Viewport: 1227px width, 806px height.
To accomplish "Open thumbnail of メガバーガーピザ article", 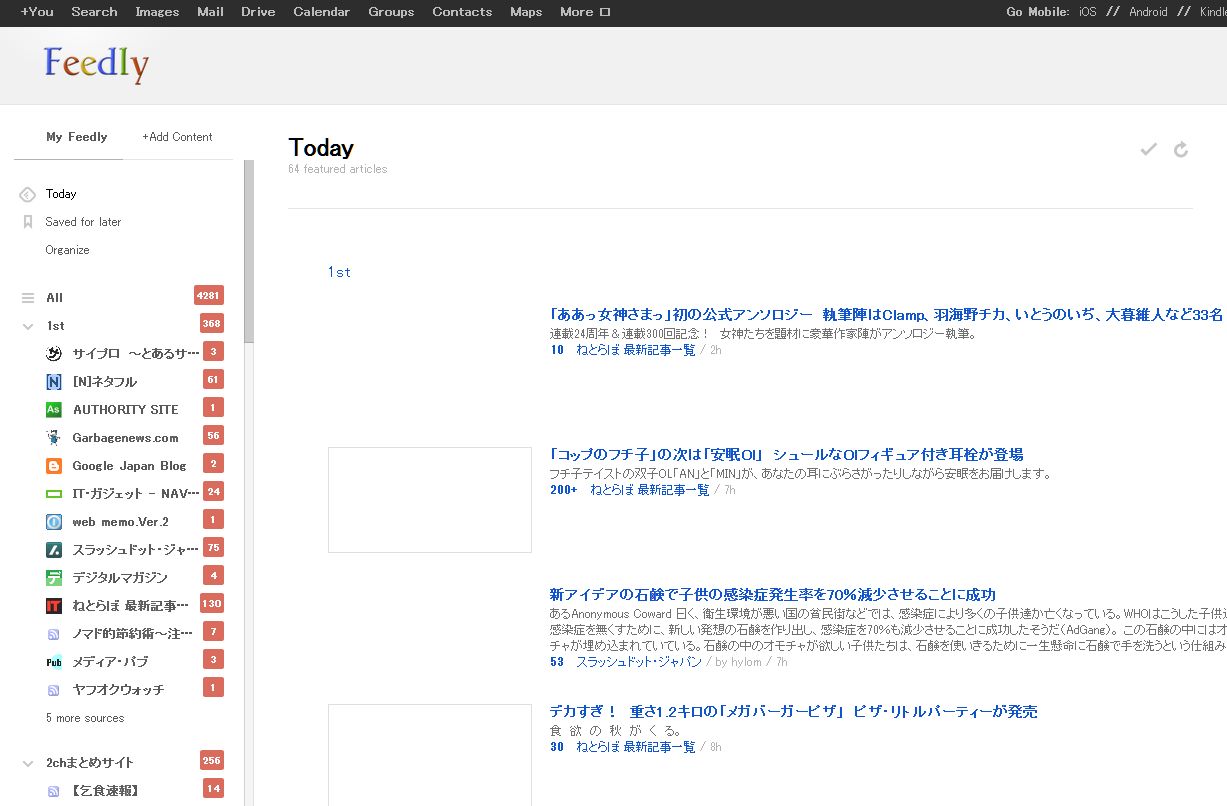I will point(430,755).
